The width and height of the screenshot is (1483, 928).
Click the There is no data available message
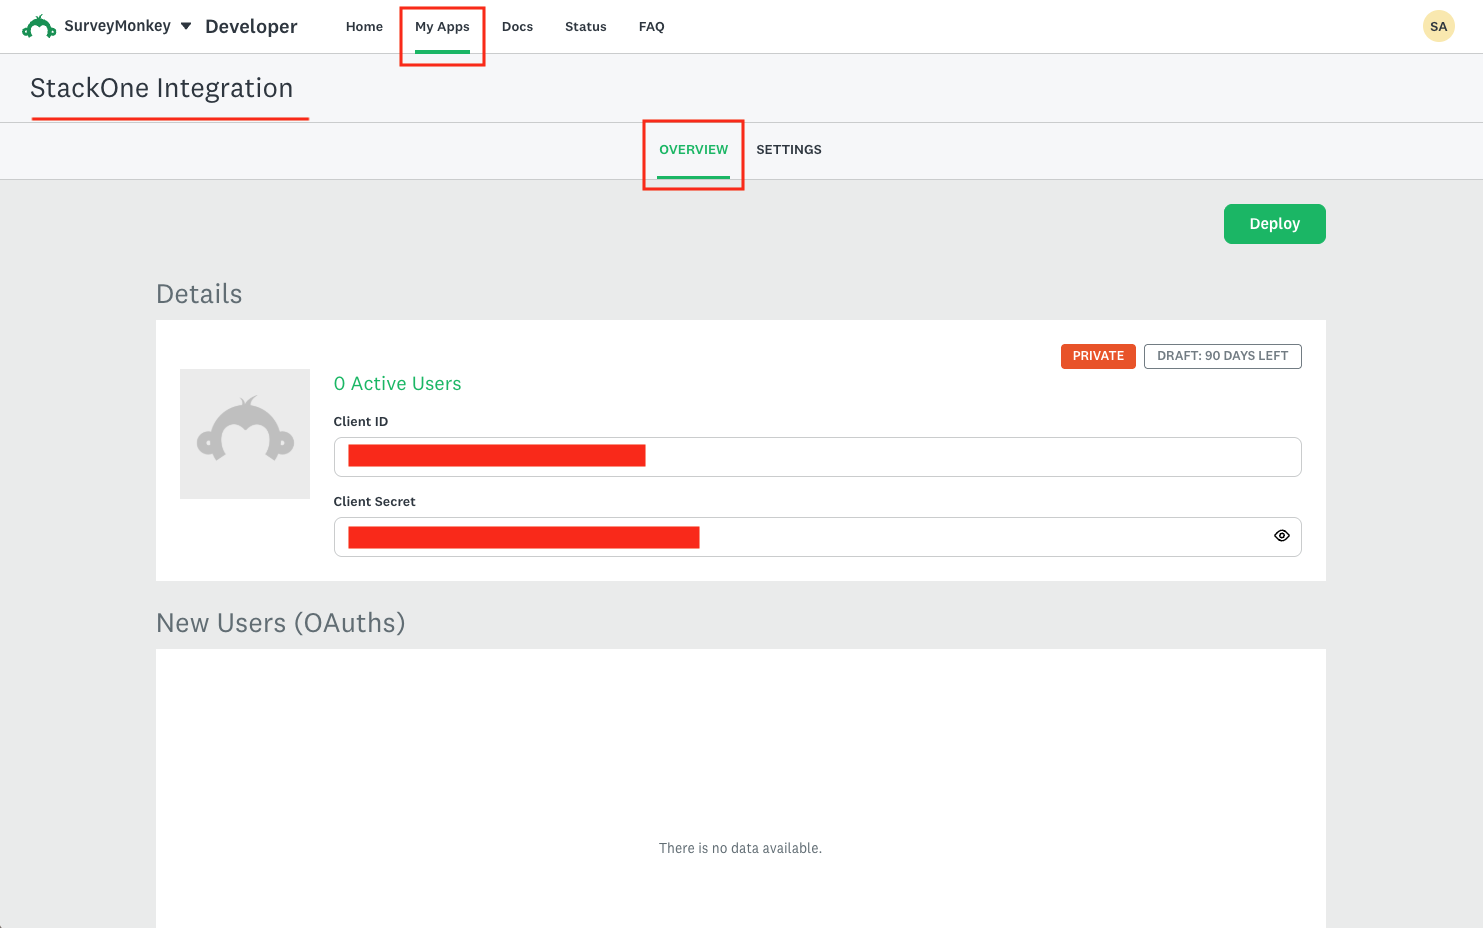(740, 848)
